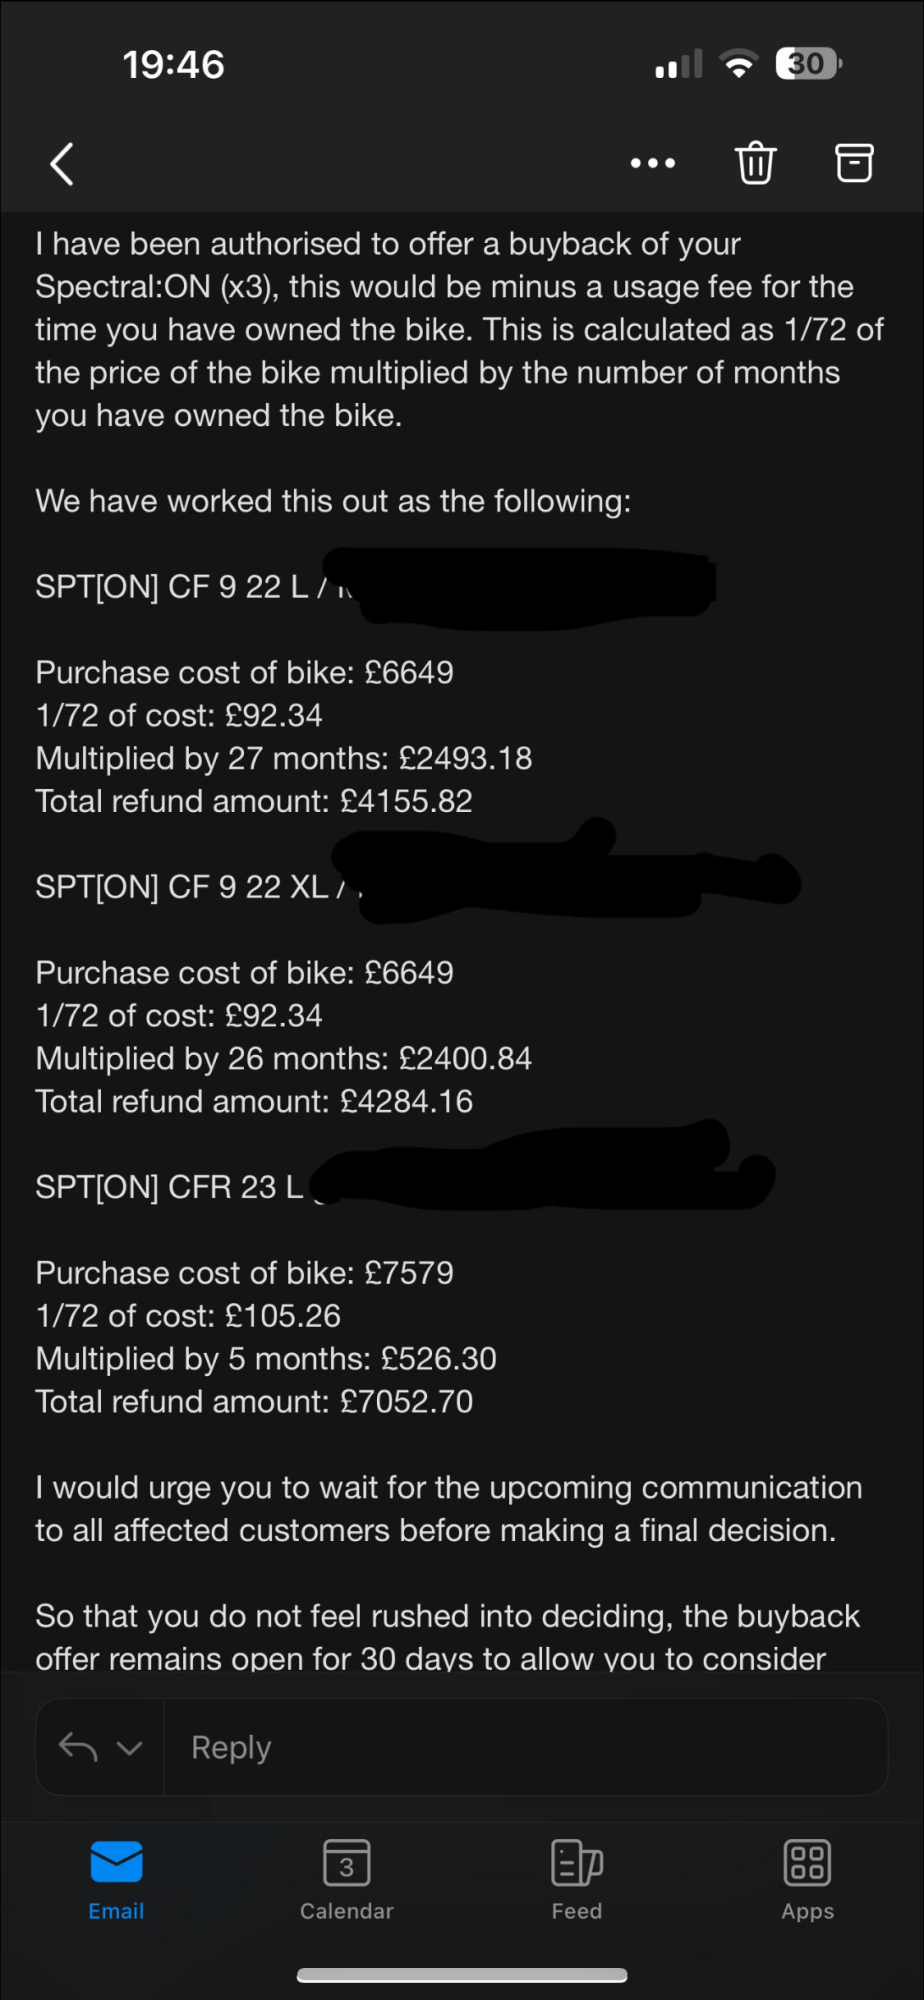Open the Apps tab
This screenshot has width=924, height=2000.
pos(808,1880)
